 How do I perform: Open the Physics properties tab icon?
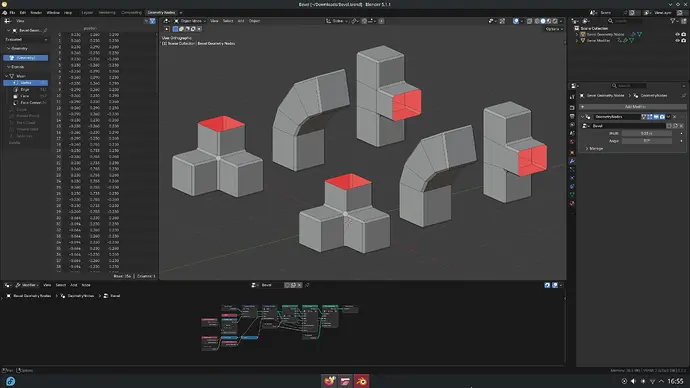click(x=572, y=178)
